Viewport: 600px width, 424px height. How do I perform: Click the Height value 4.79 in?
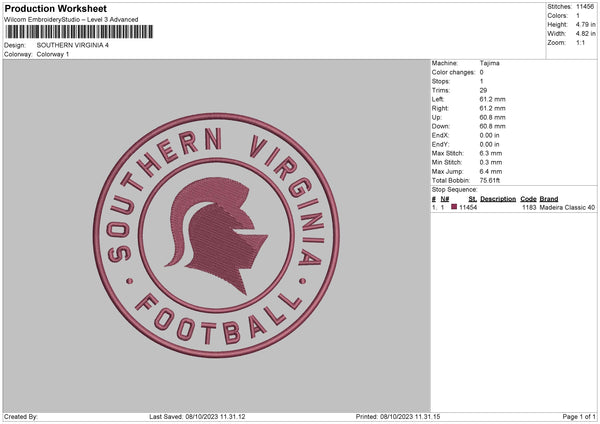pyautogui.click(x=585, y=24)
